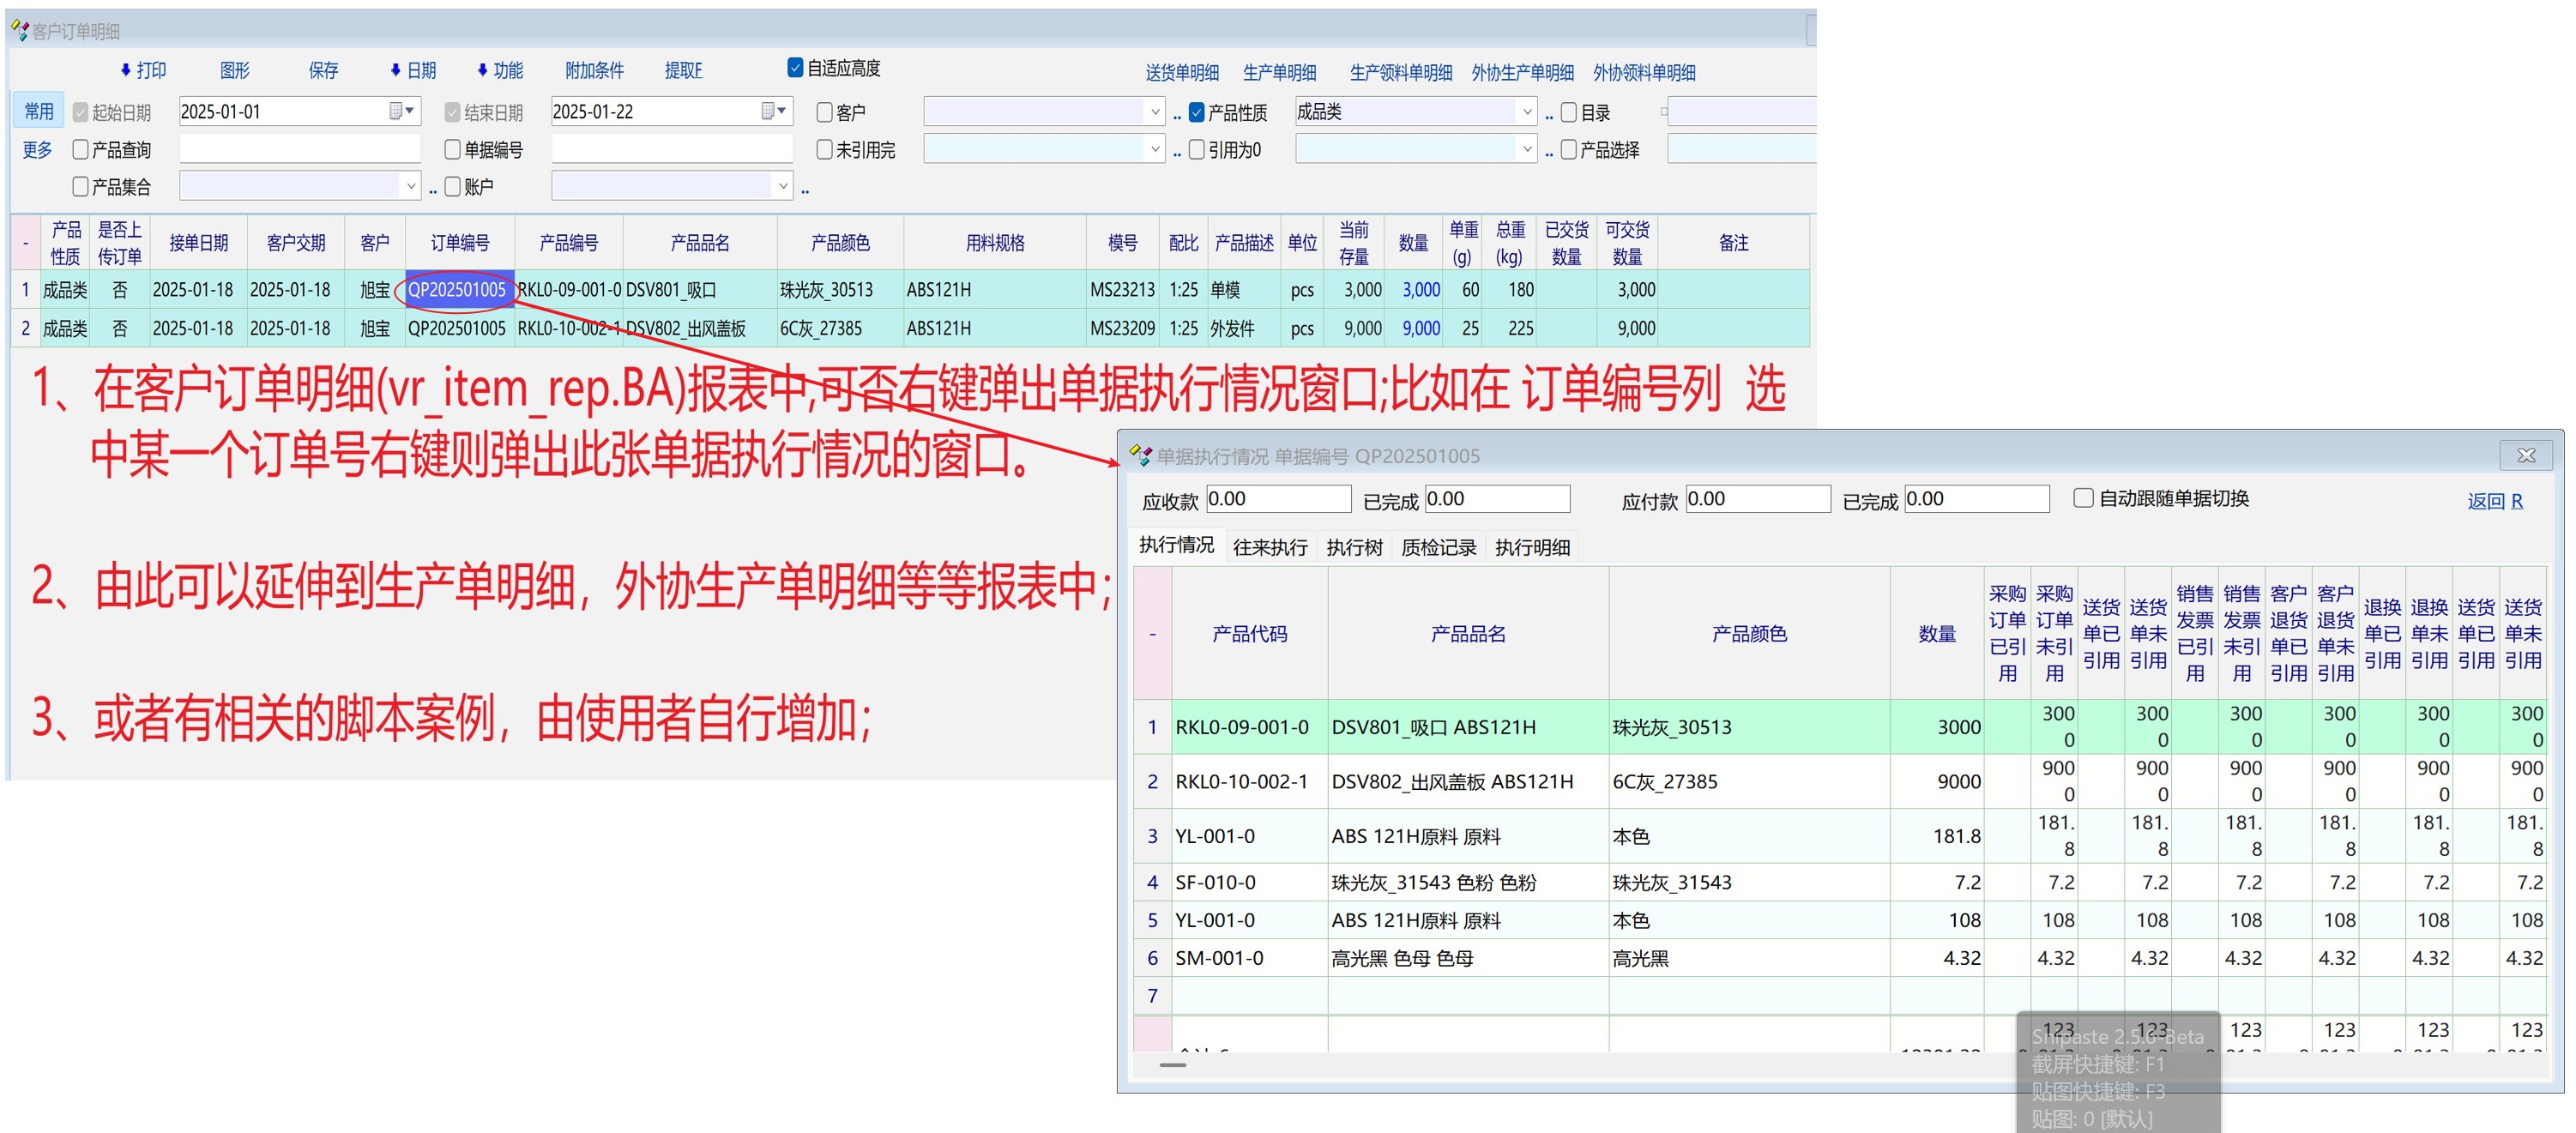This screenshot has height=1133, width=2576.
Task: Switch to the 往来执行 tab
Action: click(x=1269, y=547)
